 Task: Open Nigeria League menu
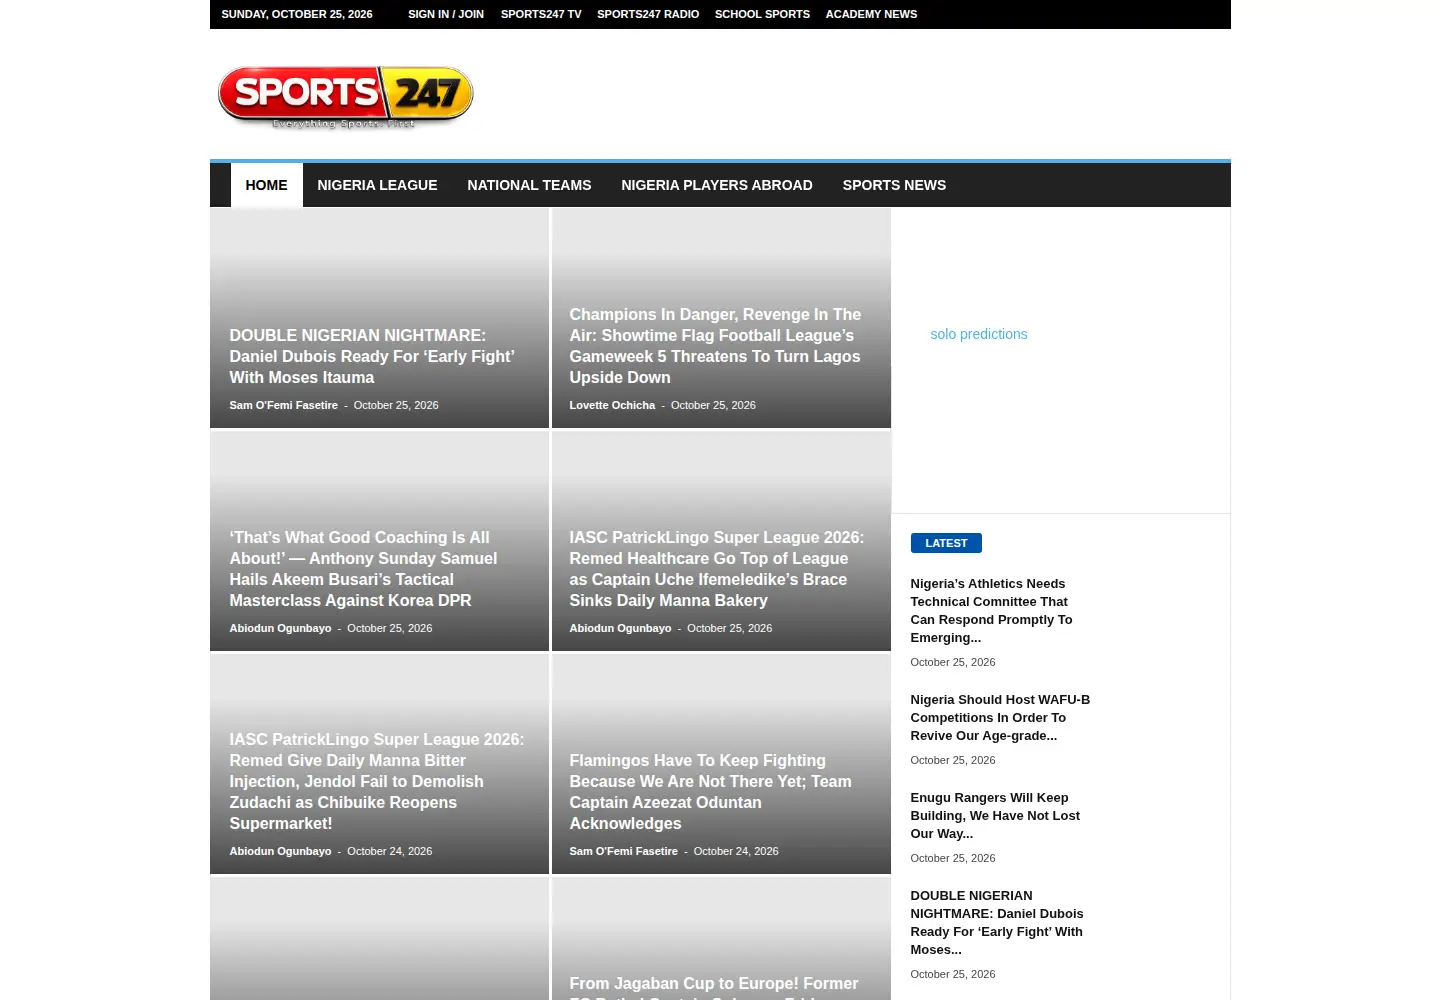(x=377, y=185)
